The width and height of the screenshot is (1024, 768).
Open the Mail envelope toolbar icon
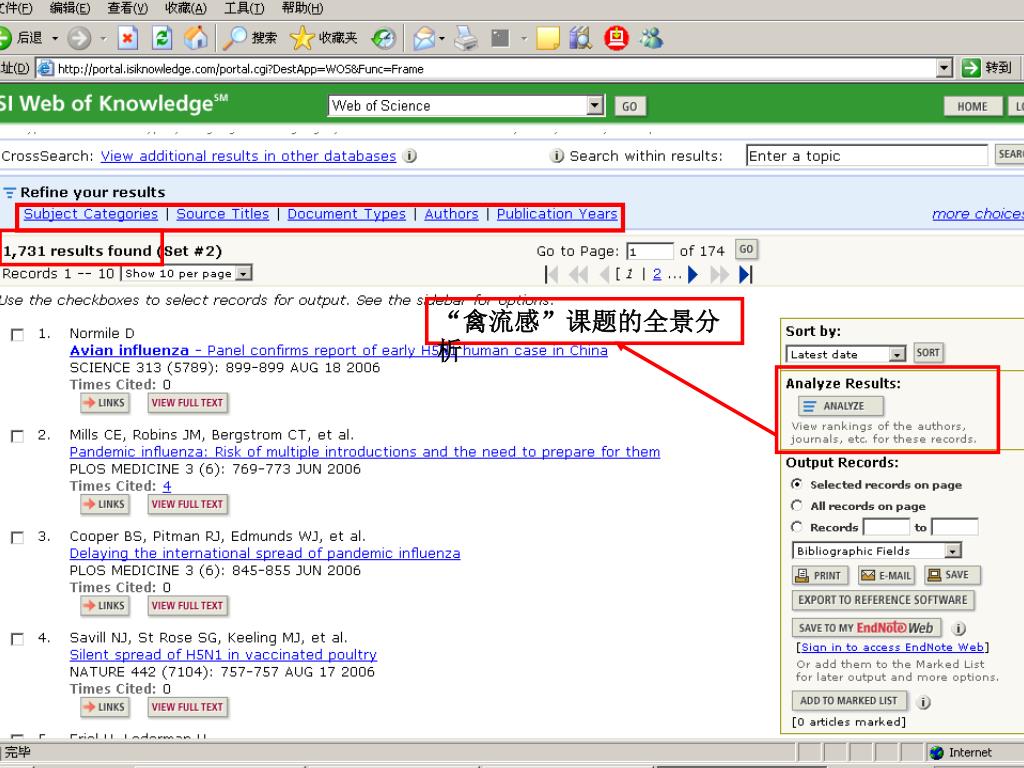[x=424, y=38]
